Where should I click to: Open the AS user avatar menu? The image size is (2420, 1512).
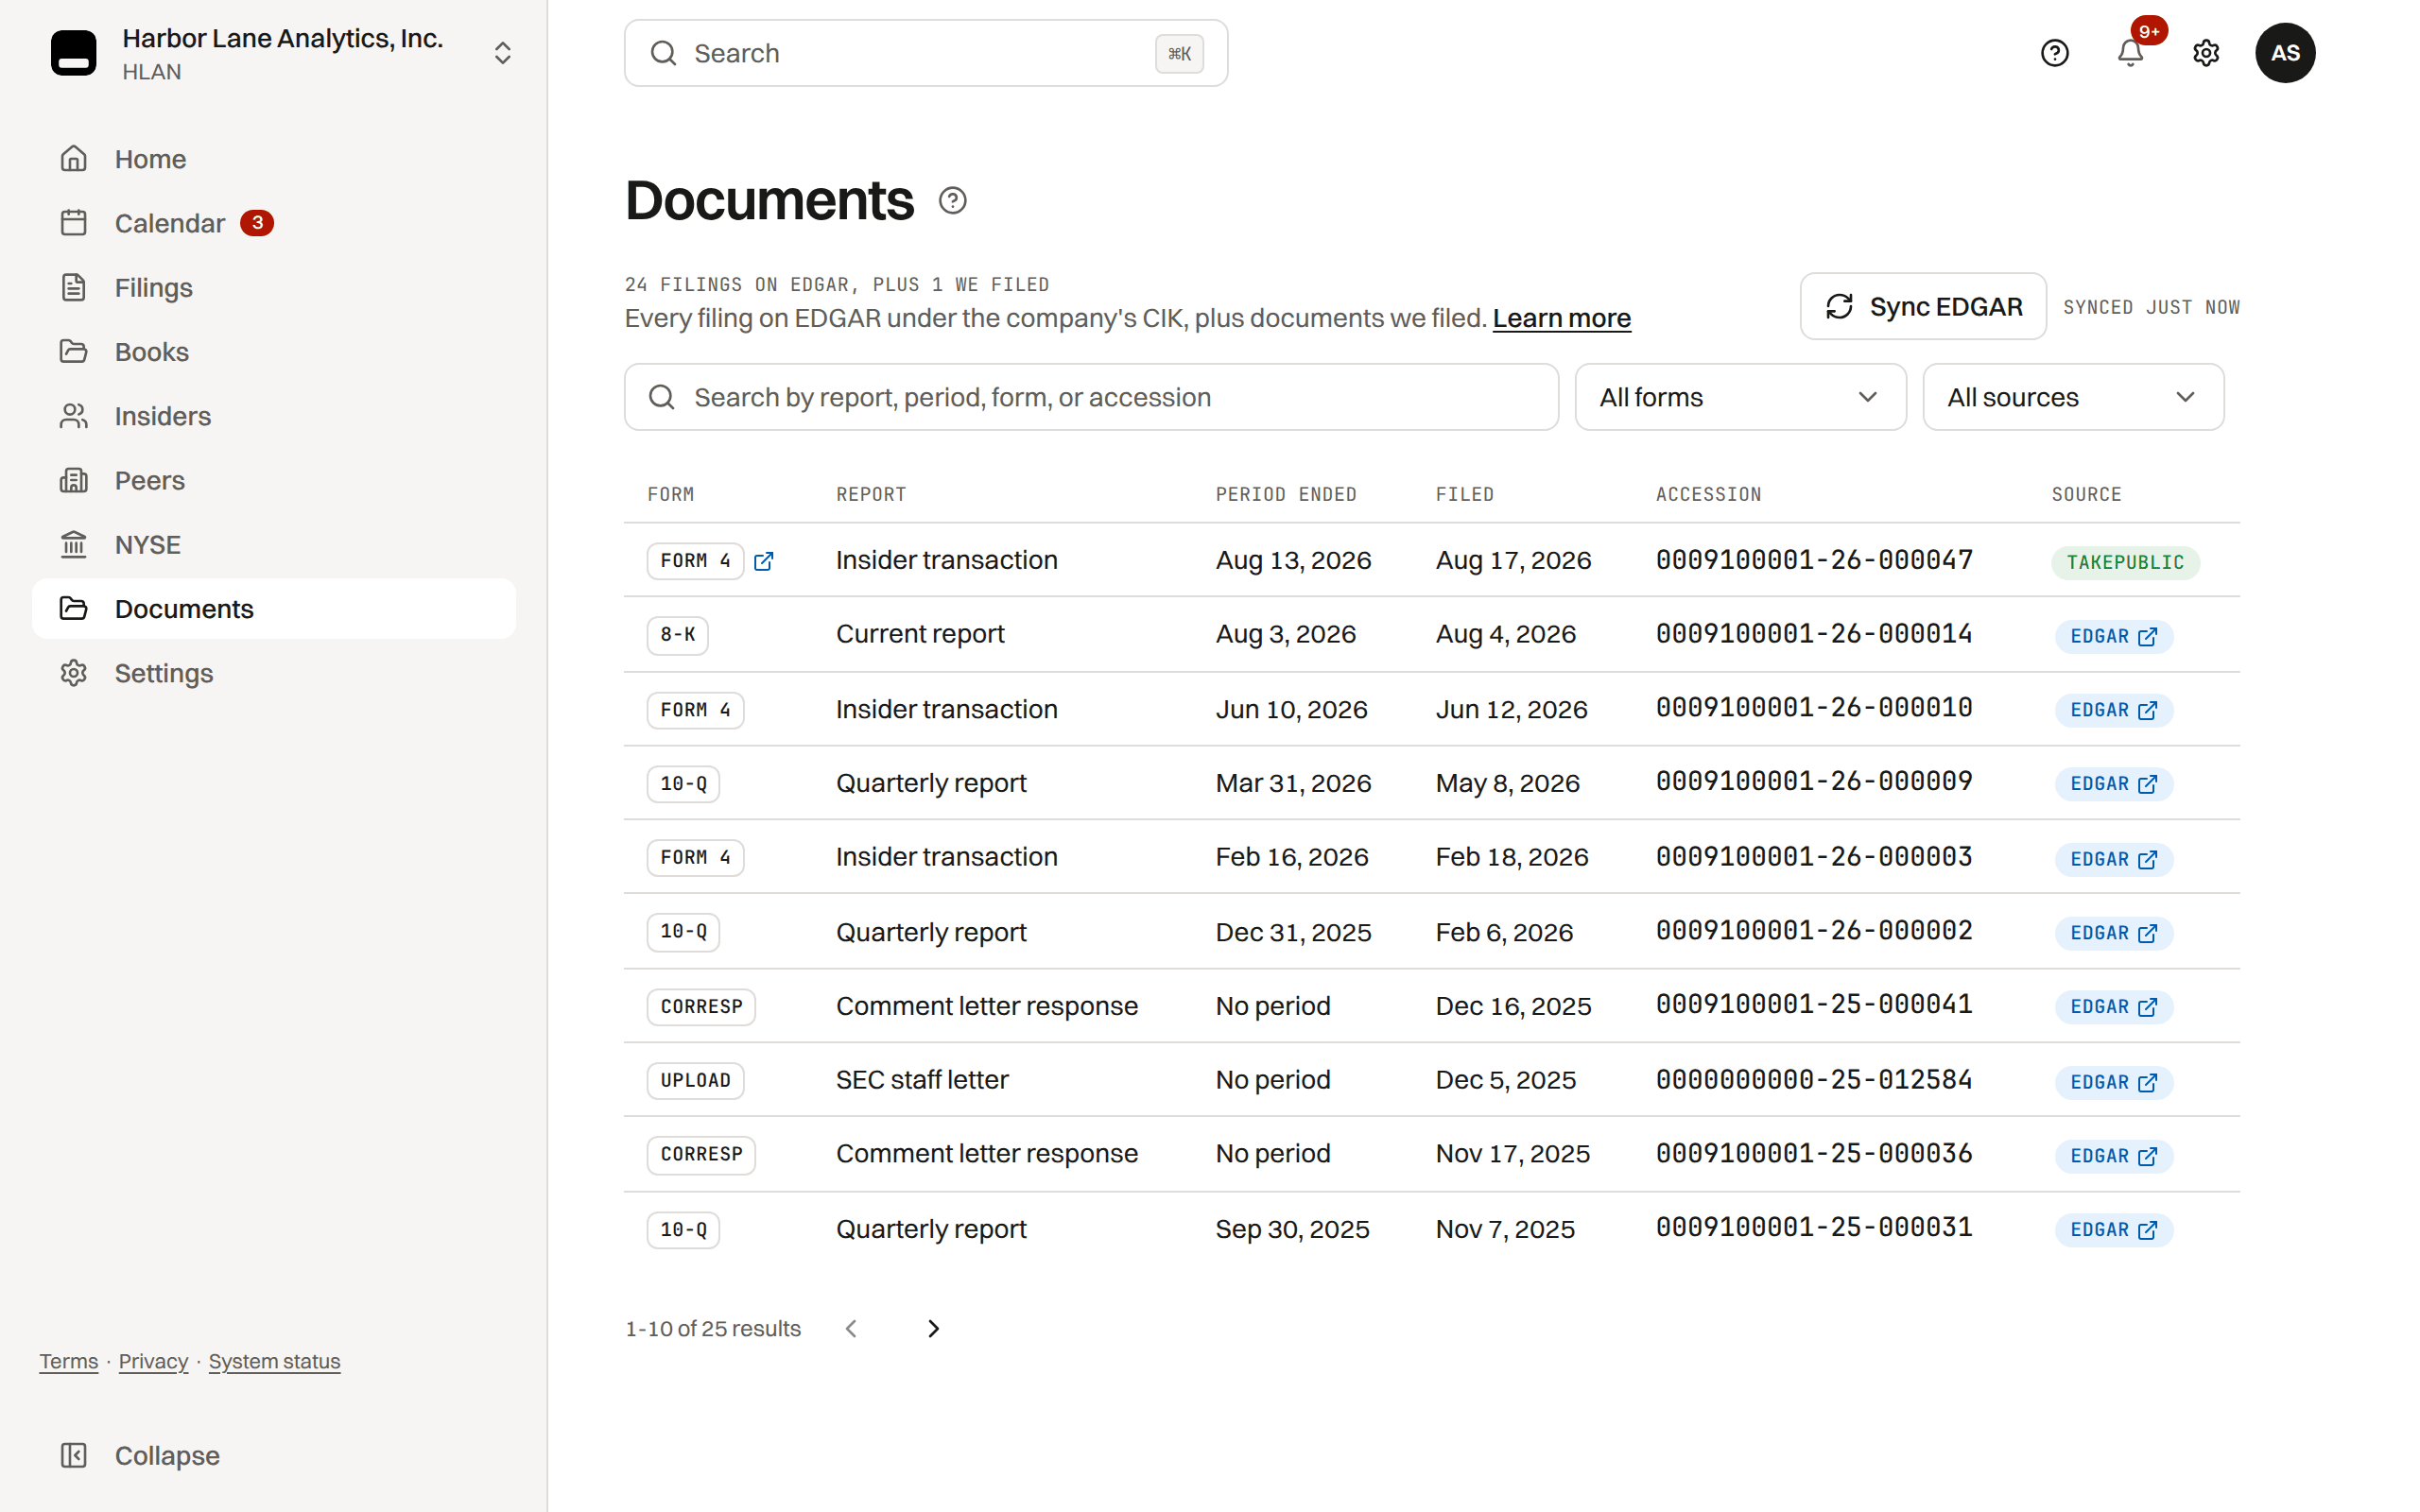coord(2285,53)
